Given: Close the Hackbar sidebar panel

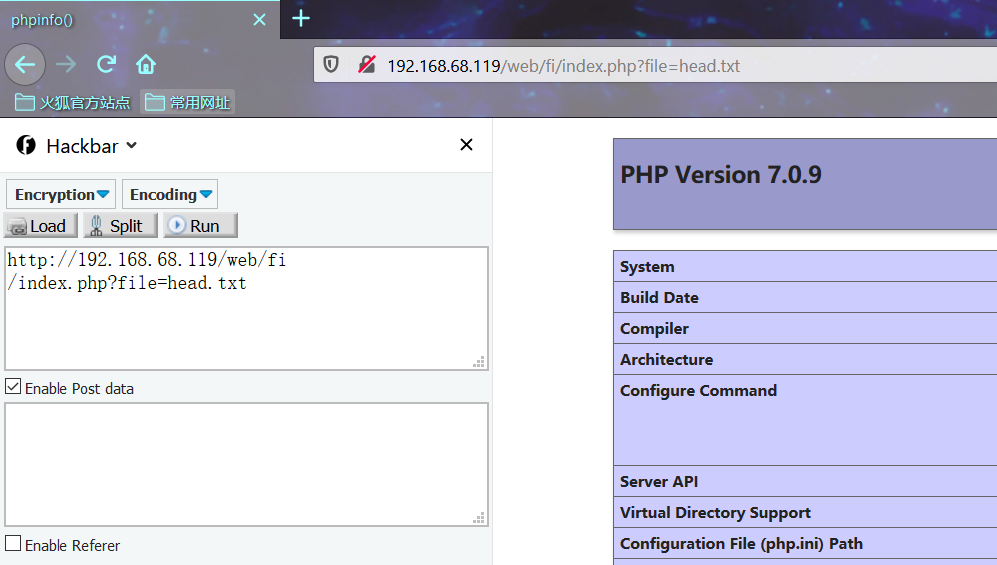Looking at the screenshot, I should click(466, 145).
